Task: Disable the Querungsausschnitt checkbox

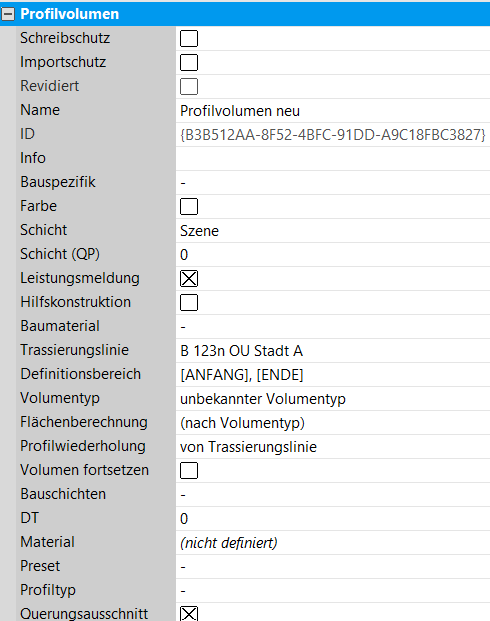Action: 189,613
